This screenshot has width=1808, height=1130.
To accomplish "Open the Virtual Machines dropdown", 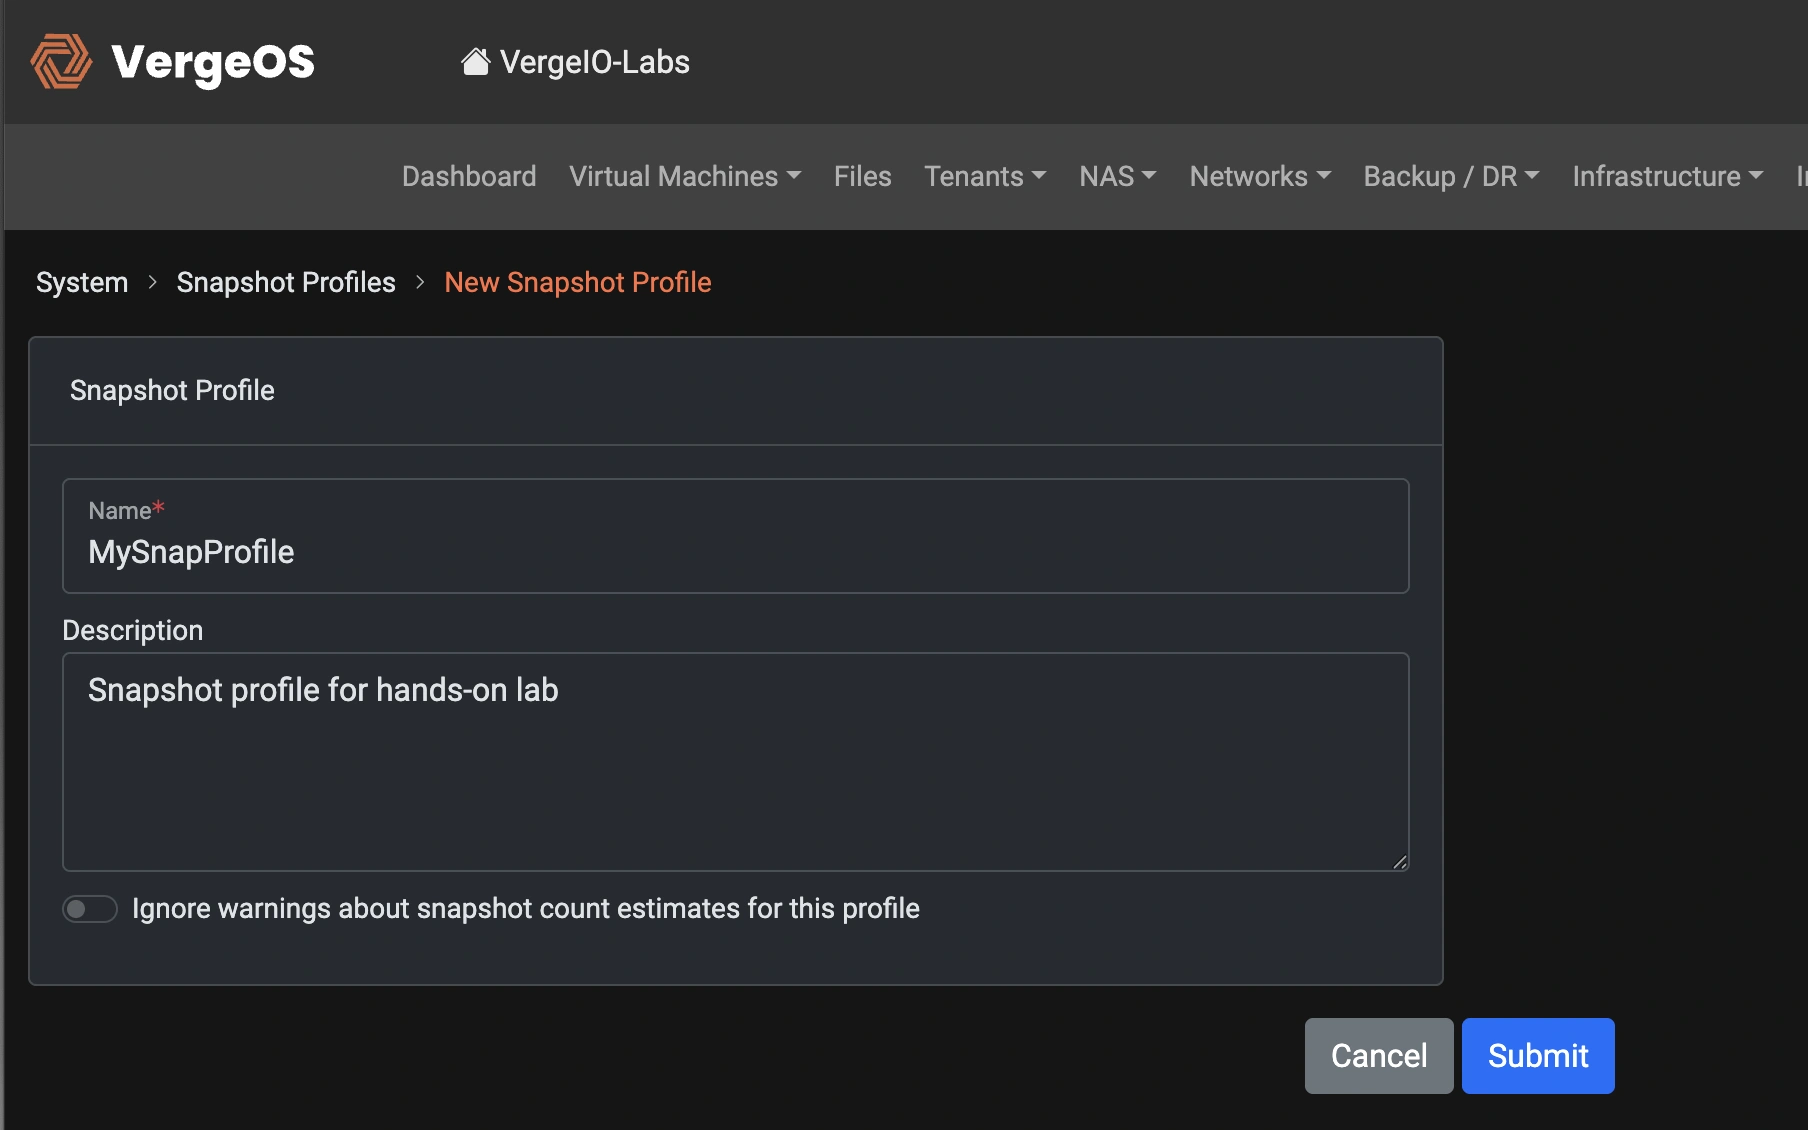I will click(x=674, y=176).
